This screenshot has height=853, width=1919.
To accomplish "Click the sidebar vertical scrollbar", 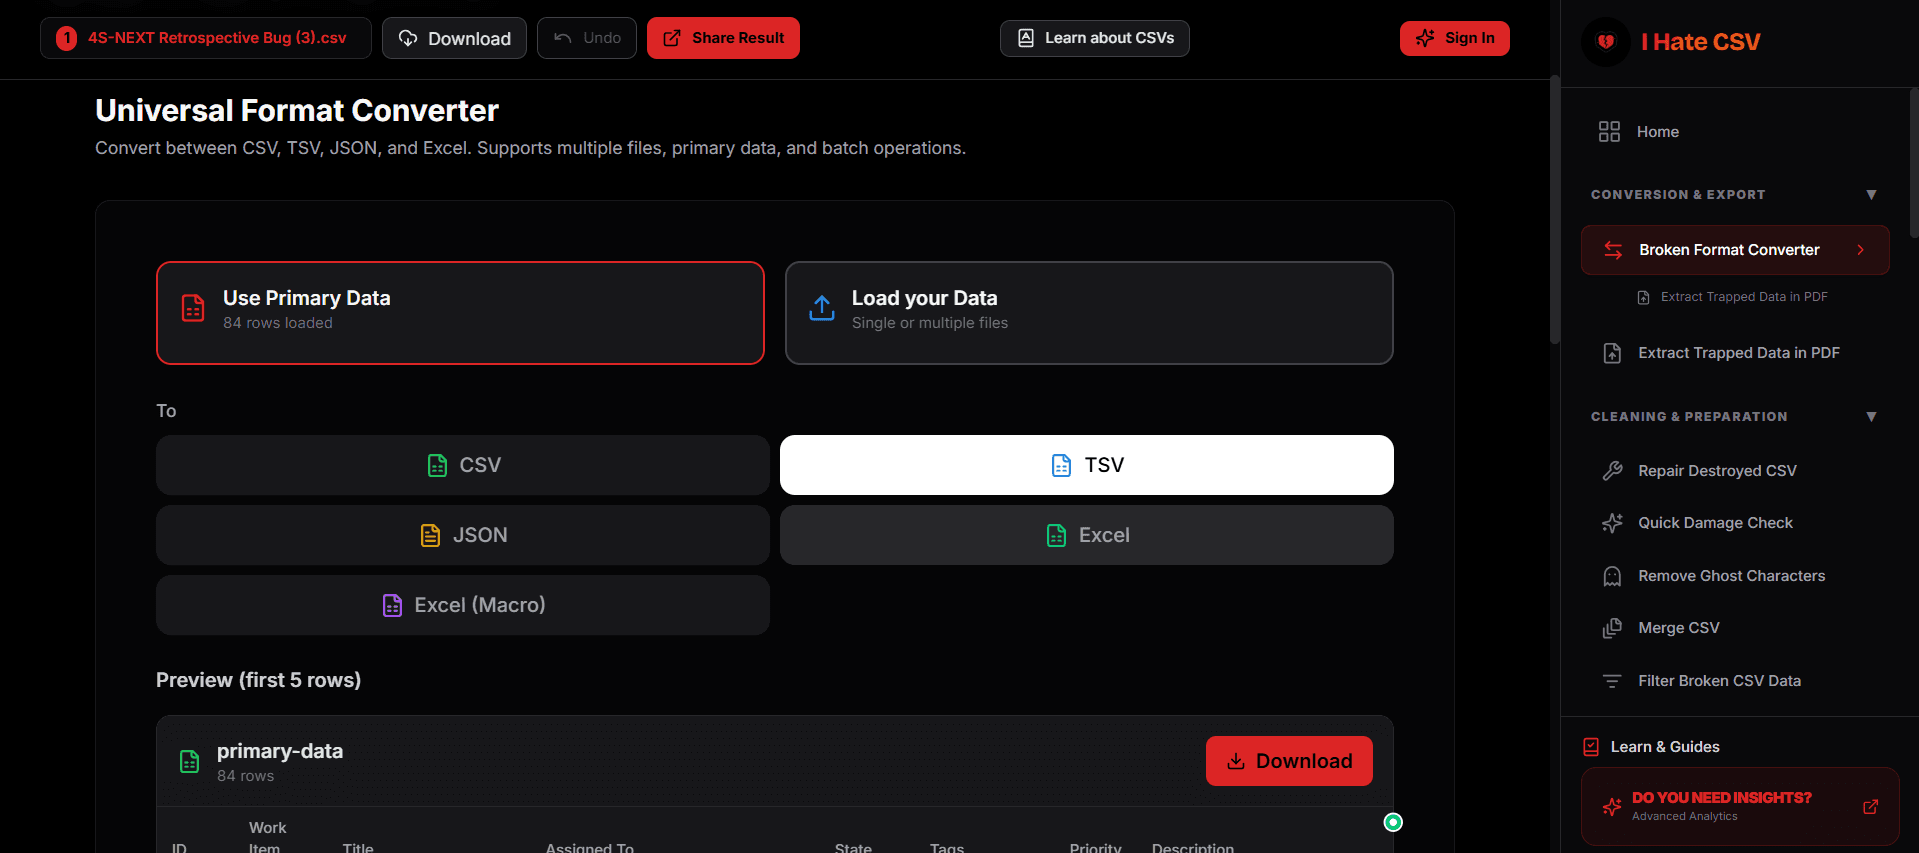I will pos(1914,165).
